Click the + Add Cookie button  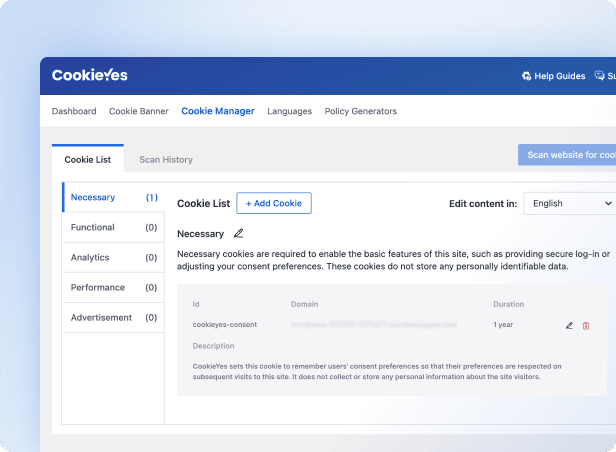(274, 203)
